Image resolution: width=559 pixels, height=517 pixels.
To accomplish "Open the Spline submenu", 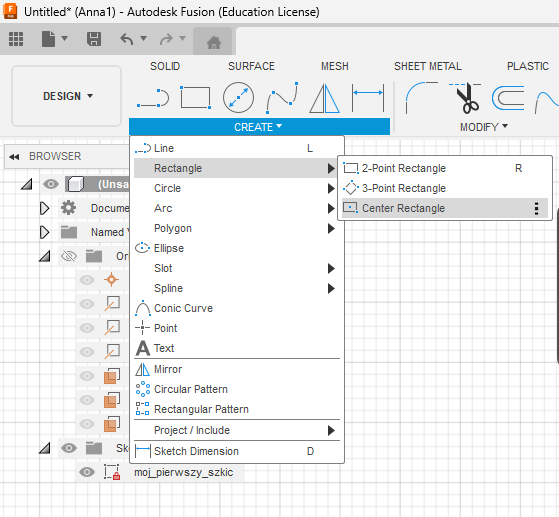I will coord(237,288).
